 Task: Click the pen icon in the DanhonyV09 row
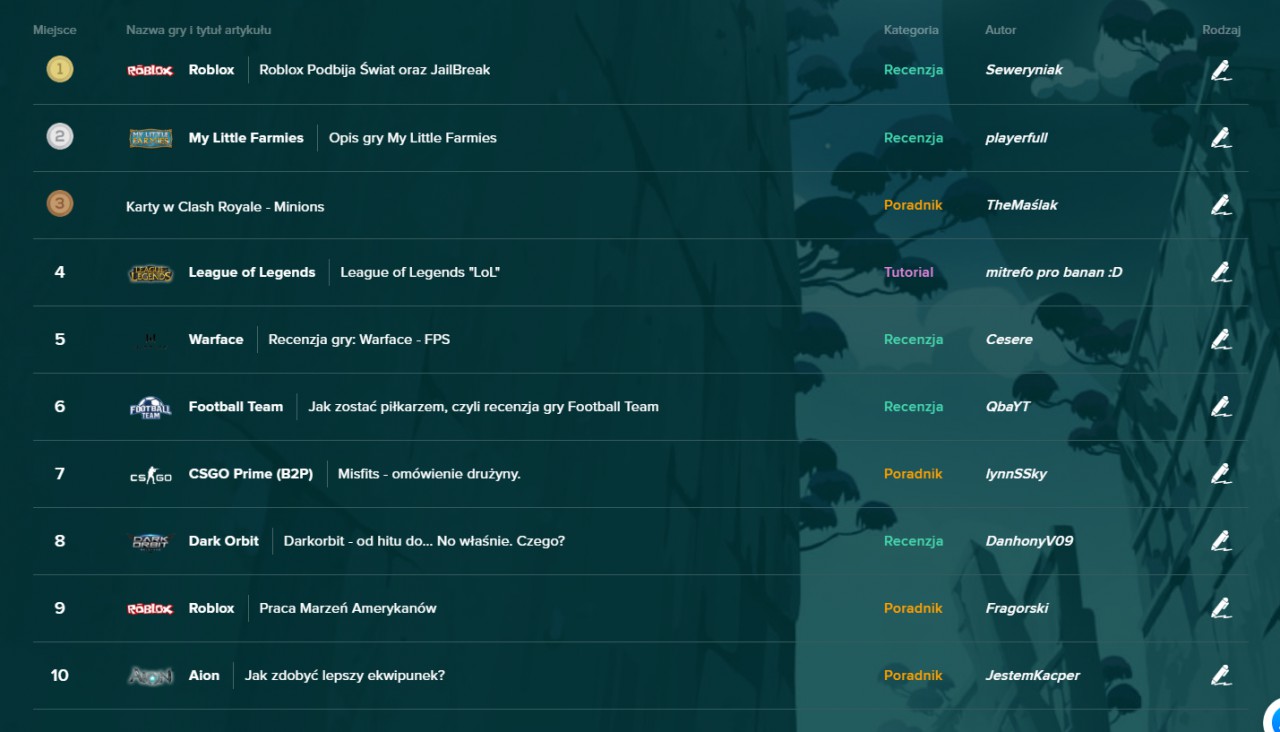tap(1220, 541)
